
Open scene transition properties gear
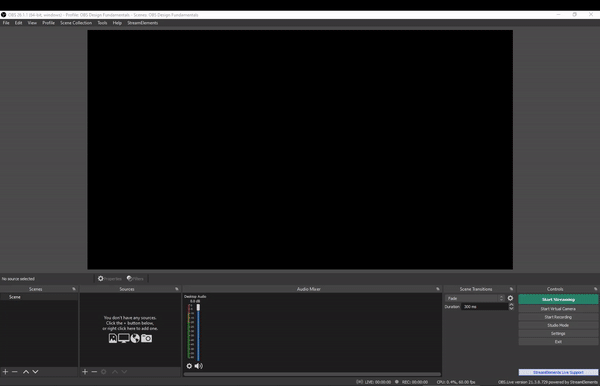coord(510,298)
